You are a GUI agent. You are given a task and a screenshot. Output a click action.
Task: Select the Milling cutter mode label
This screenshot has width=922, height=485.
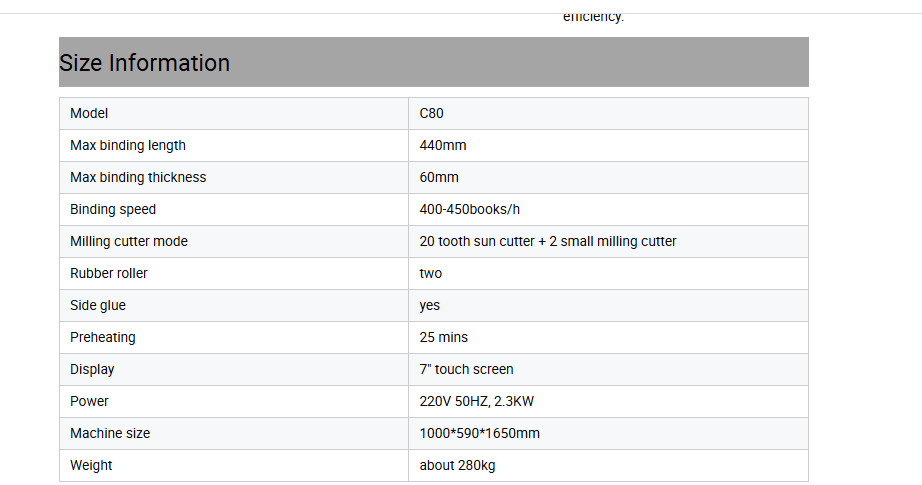[x=129, y=242]
